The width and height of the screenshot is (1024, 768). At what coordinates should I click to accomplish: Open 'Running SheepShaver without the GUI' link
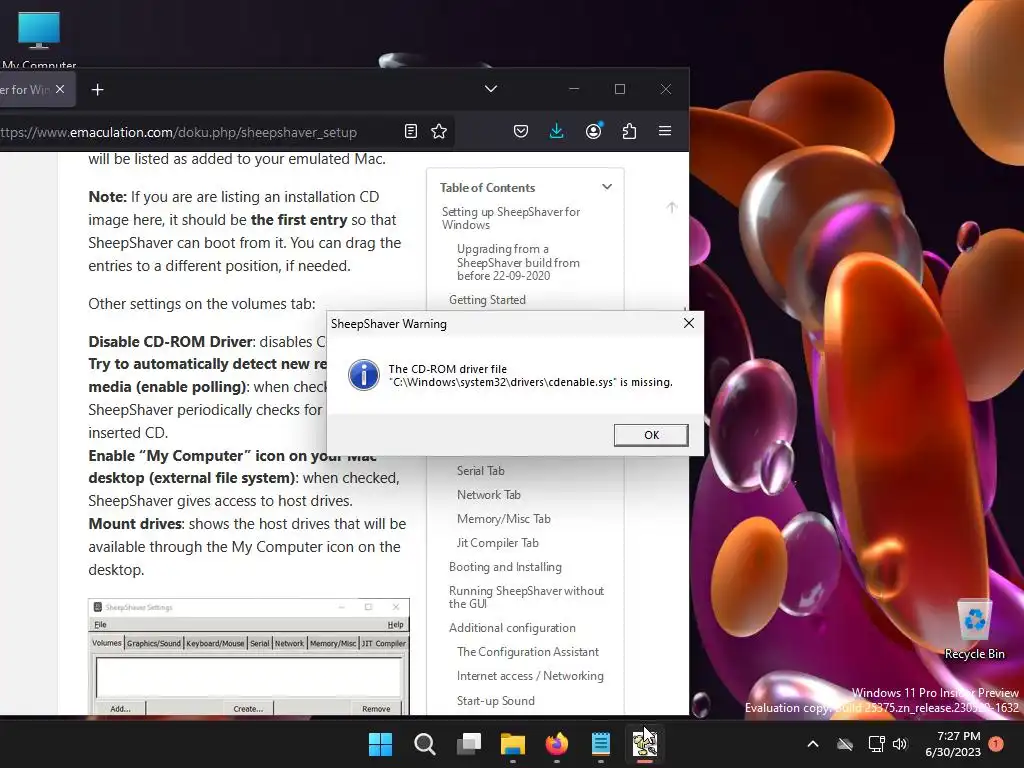pos(526,597)
